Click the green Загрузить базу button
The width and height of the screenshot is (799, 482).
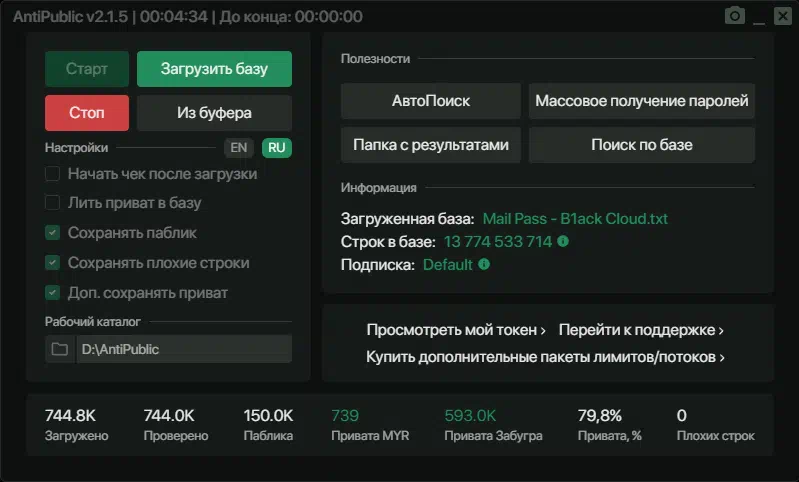pos(214,69)
